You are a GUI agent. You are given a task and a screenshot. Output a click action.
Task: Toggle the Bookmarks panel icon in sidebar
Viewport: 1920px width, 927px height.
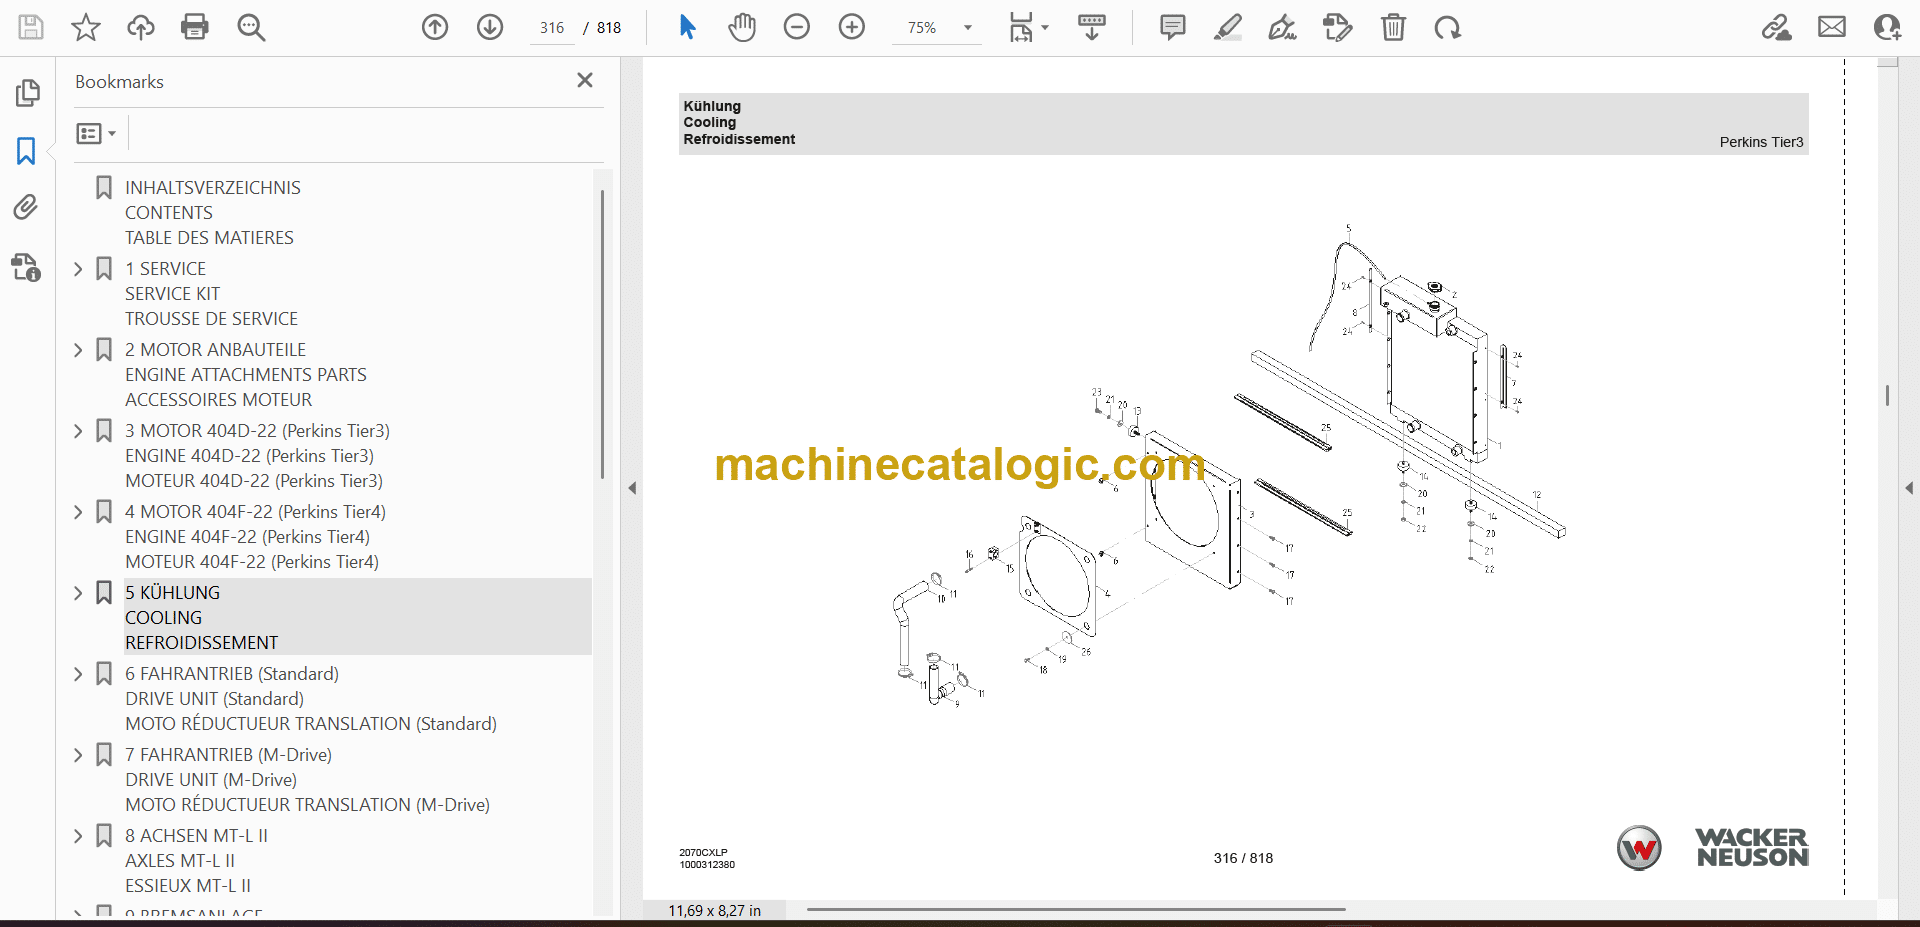tap(26, 151)
